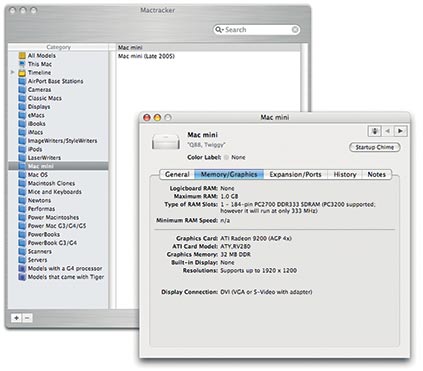The width and height of the screenshot is (423, 371).
Task: Select AirPort Base Stations folder icon
Action: tap(22, 81)
